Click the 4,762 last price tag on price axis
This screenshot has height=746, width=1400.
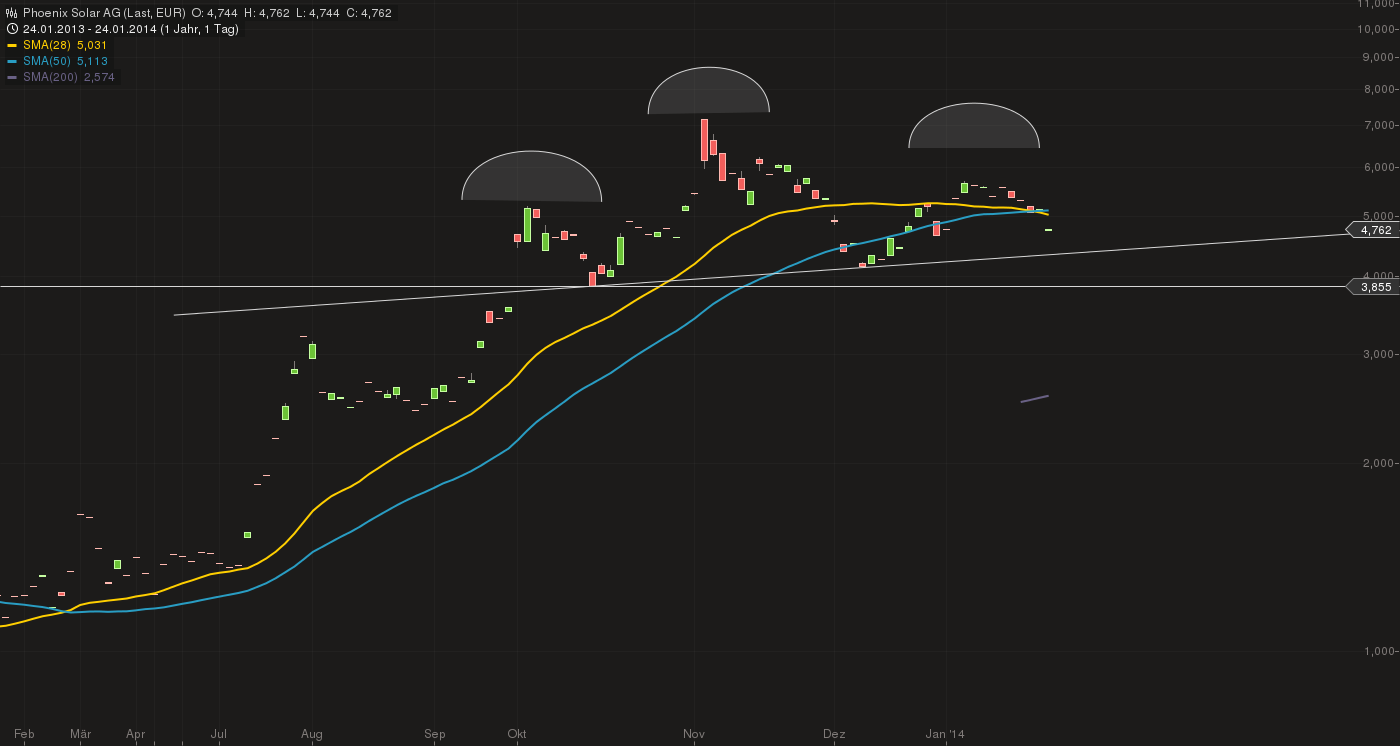[x=1372, y=230]
